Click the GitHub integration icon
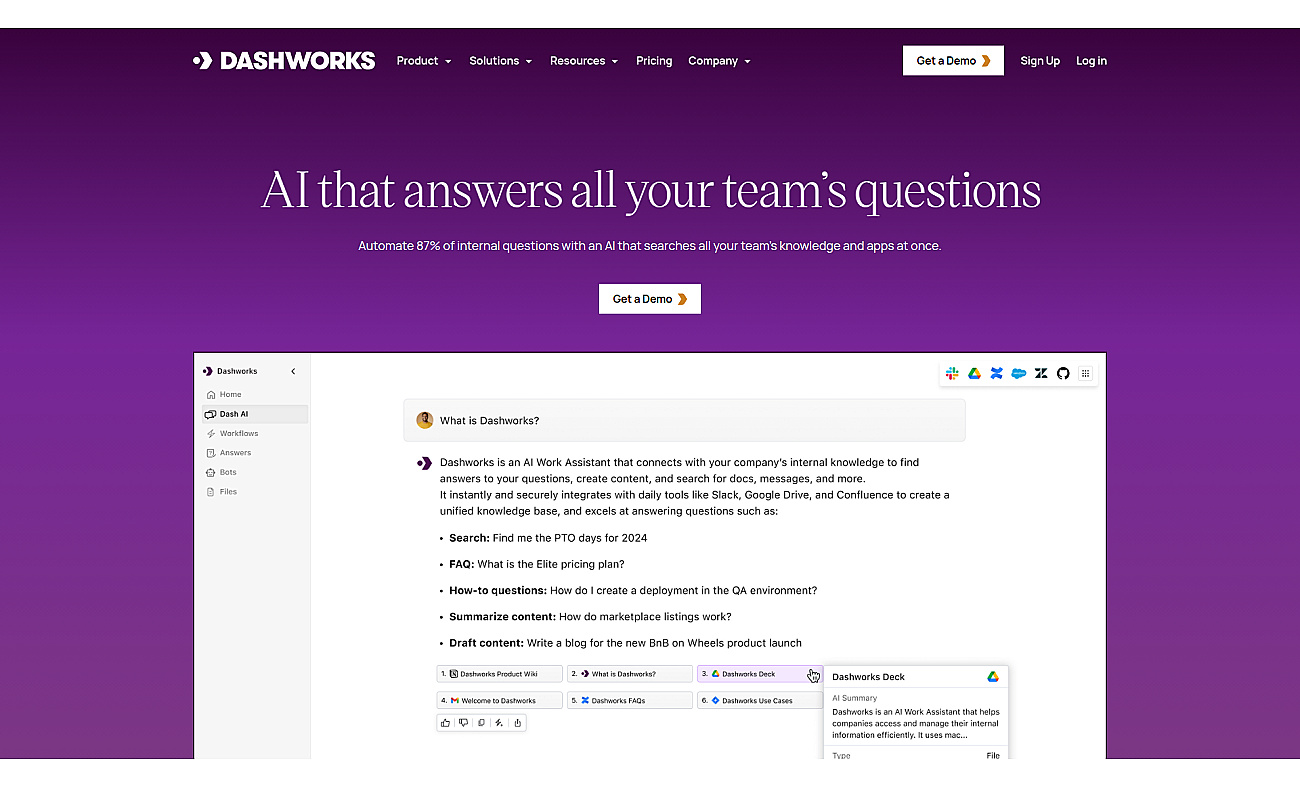The width and height of the screenshot is (1300, 788). pos(1063,373)
